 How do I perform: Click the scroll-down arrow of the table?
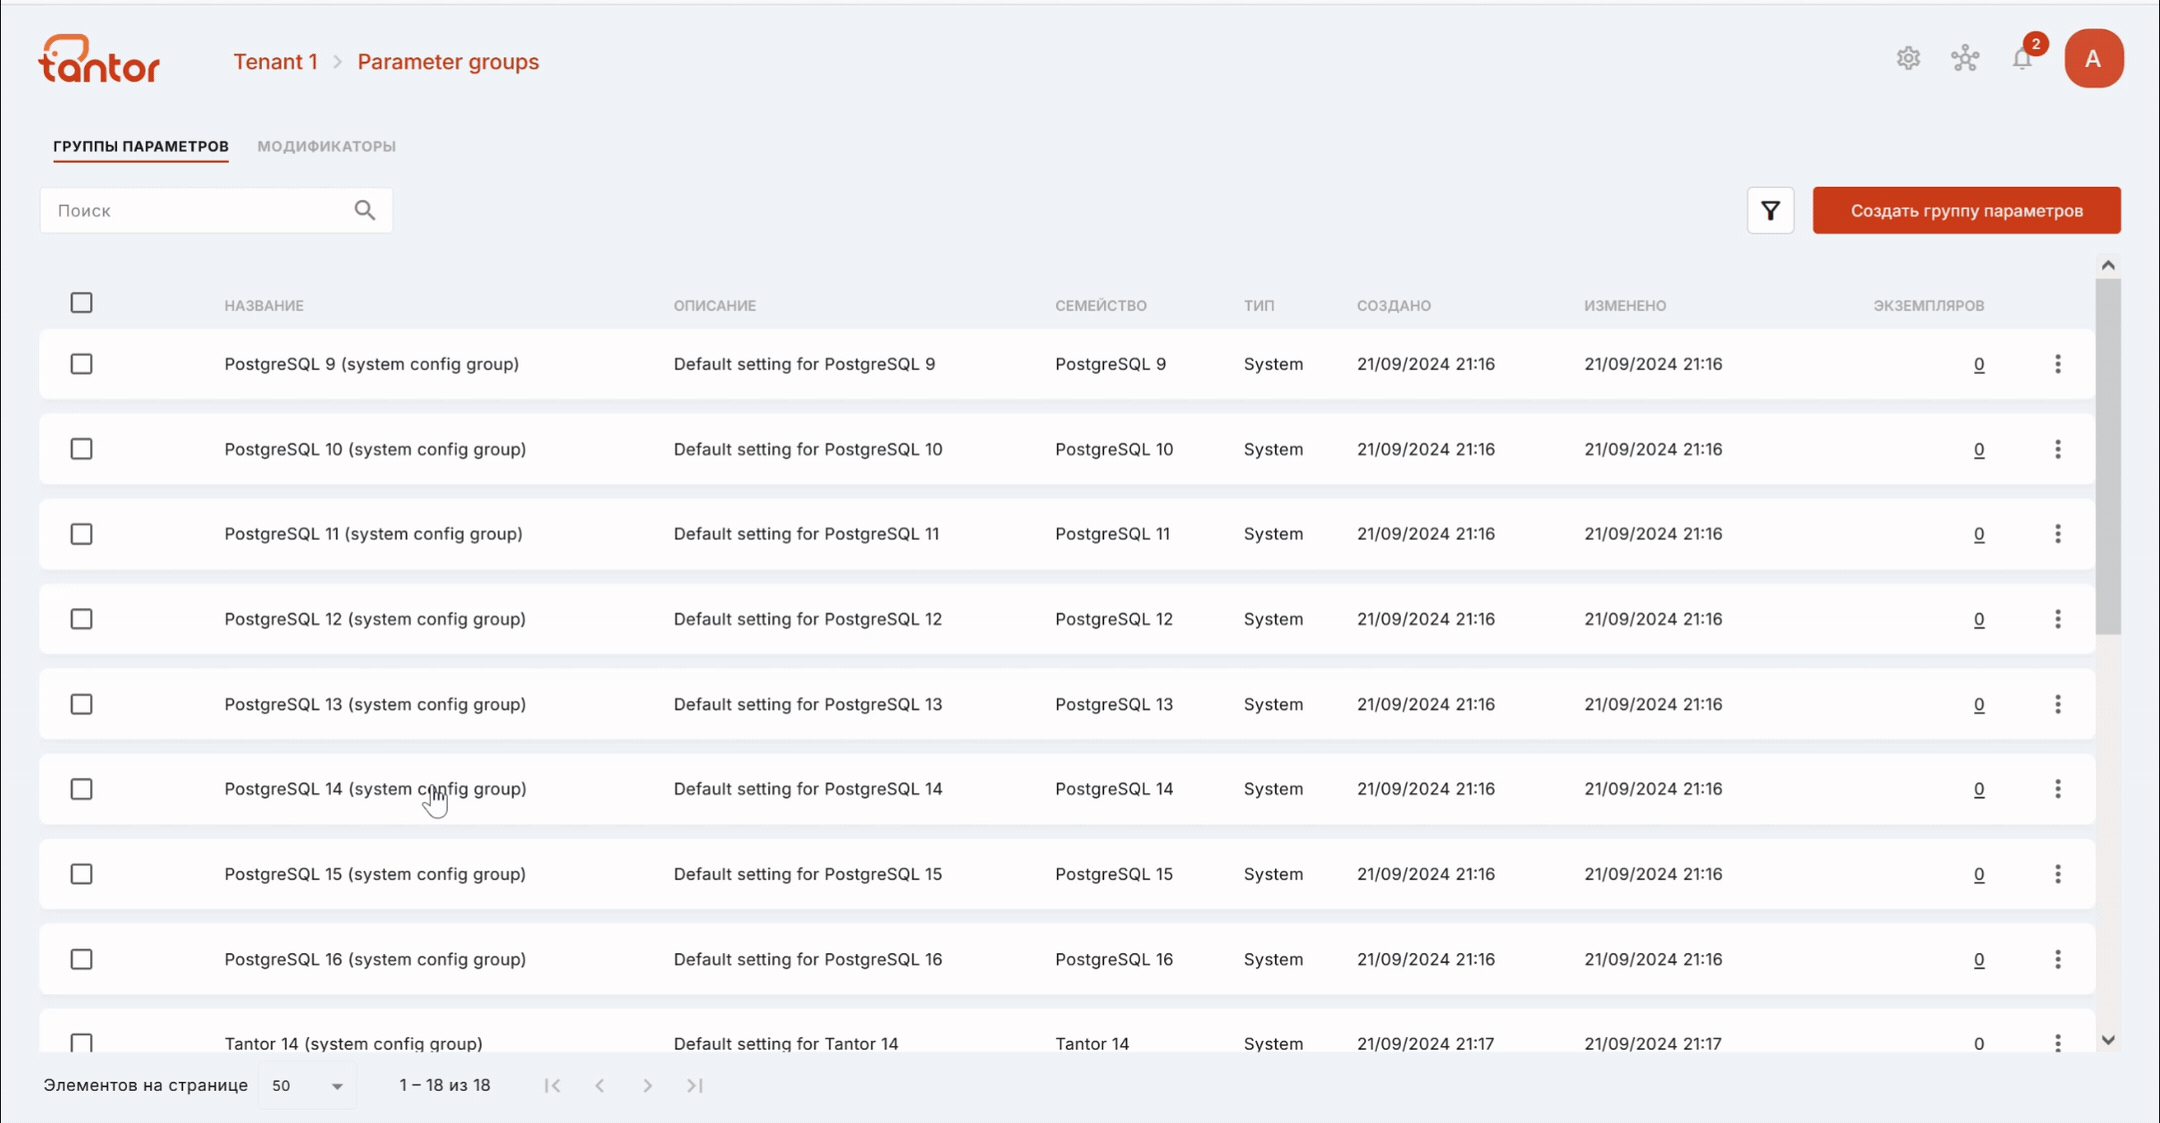[x=2108, y=1040]
